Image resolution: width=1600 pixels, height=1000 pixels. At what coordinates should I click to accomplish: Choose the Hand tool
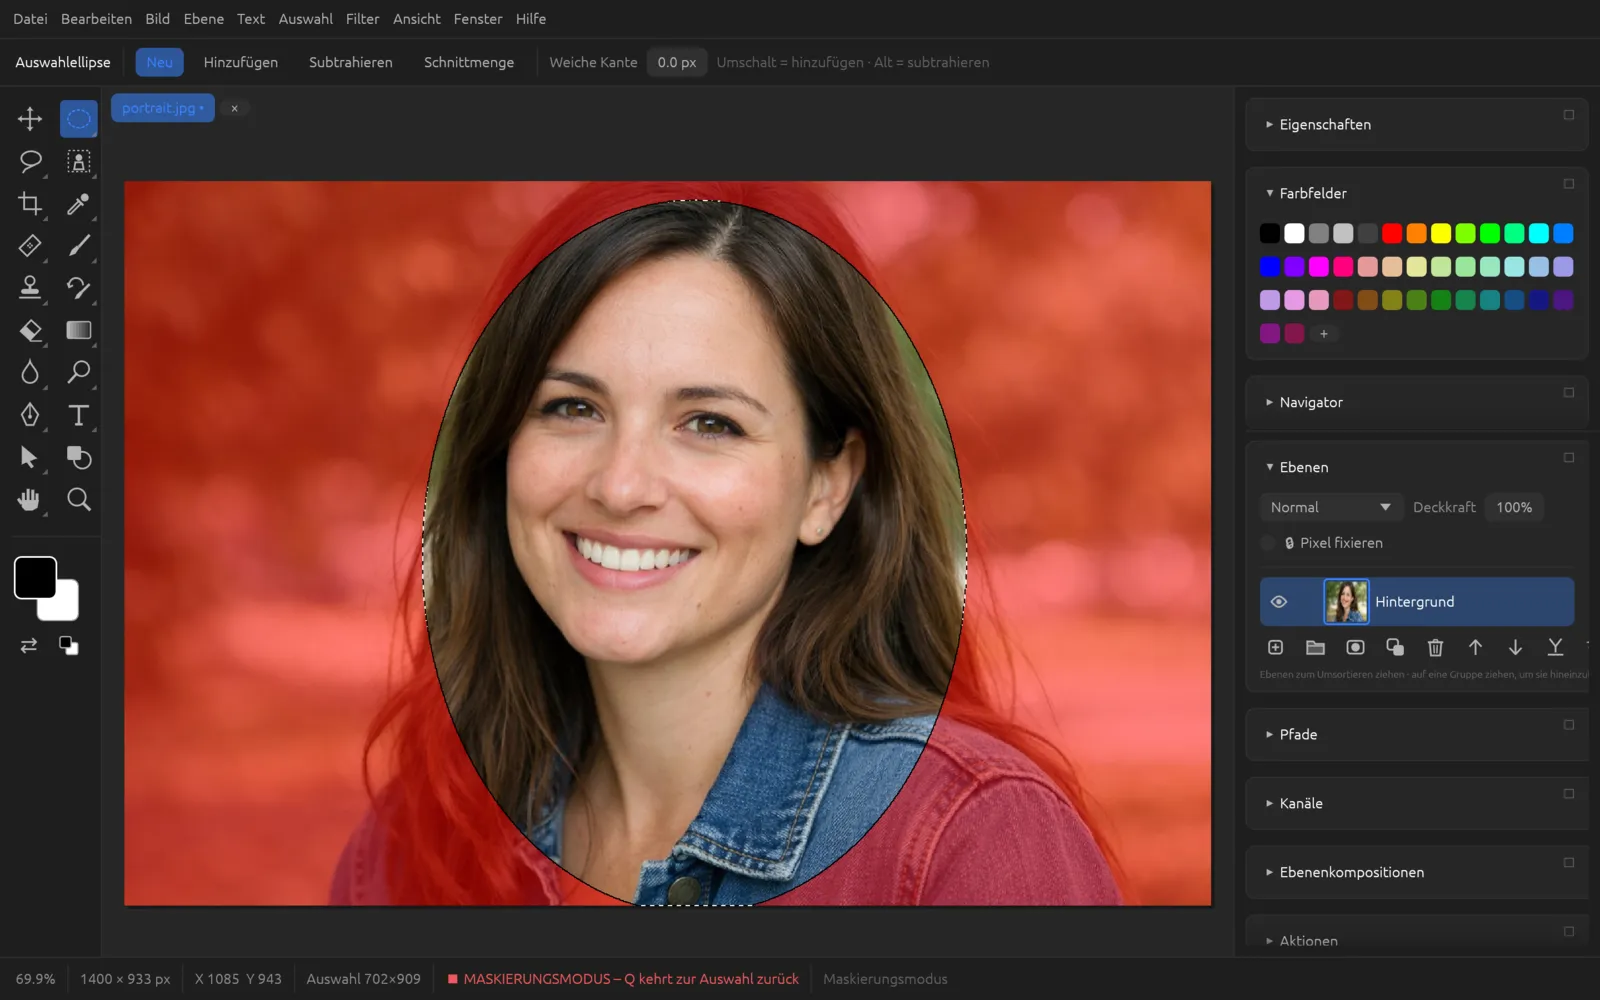(x=30, y=499)
